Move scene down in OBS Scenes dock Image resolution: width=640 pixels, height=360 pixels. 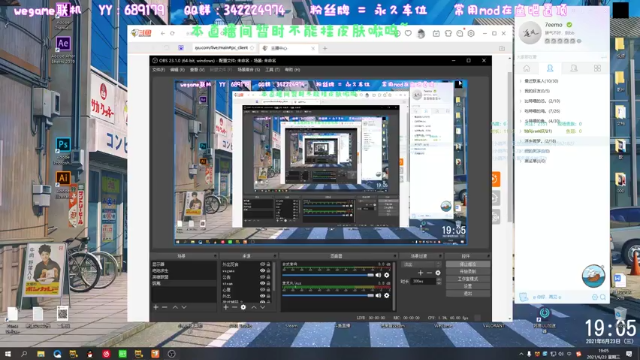184,307
